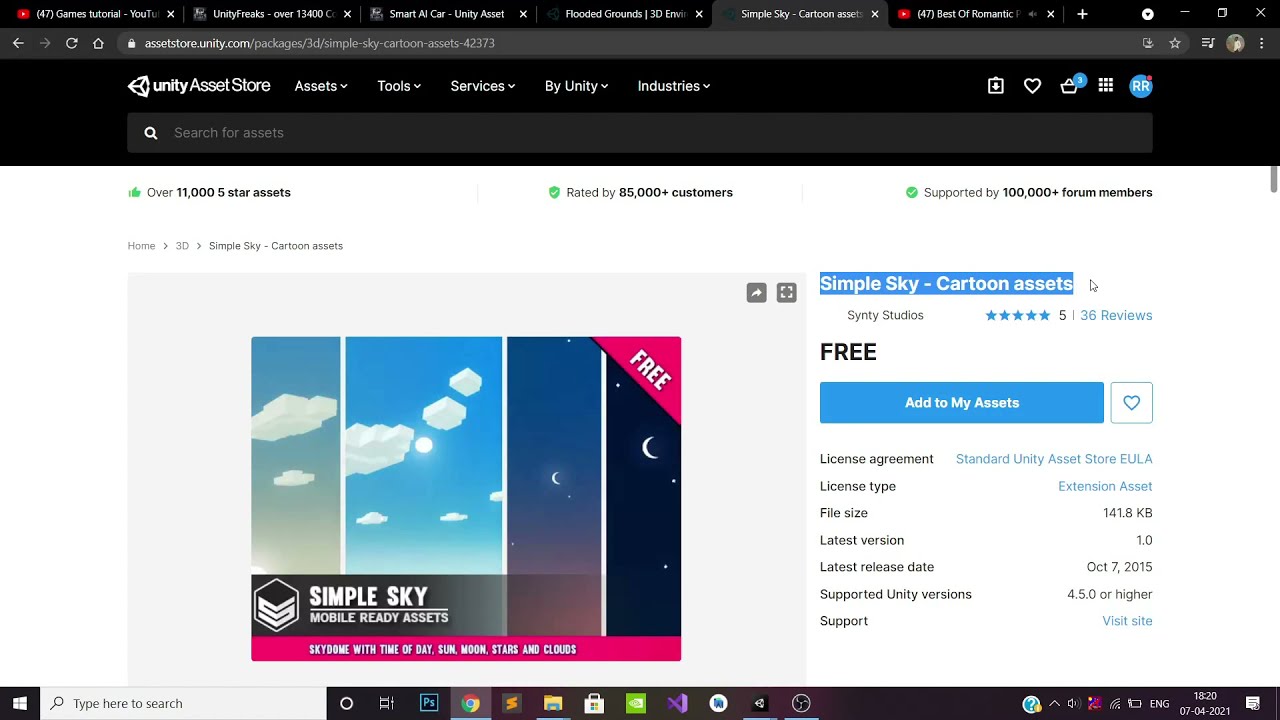Open the RR account avatar
Screen dimensions: 1280x720
coord(1141,86)
